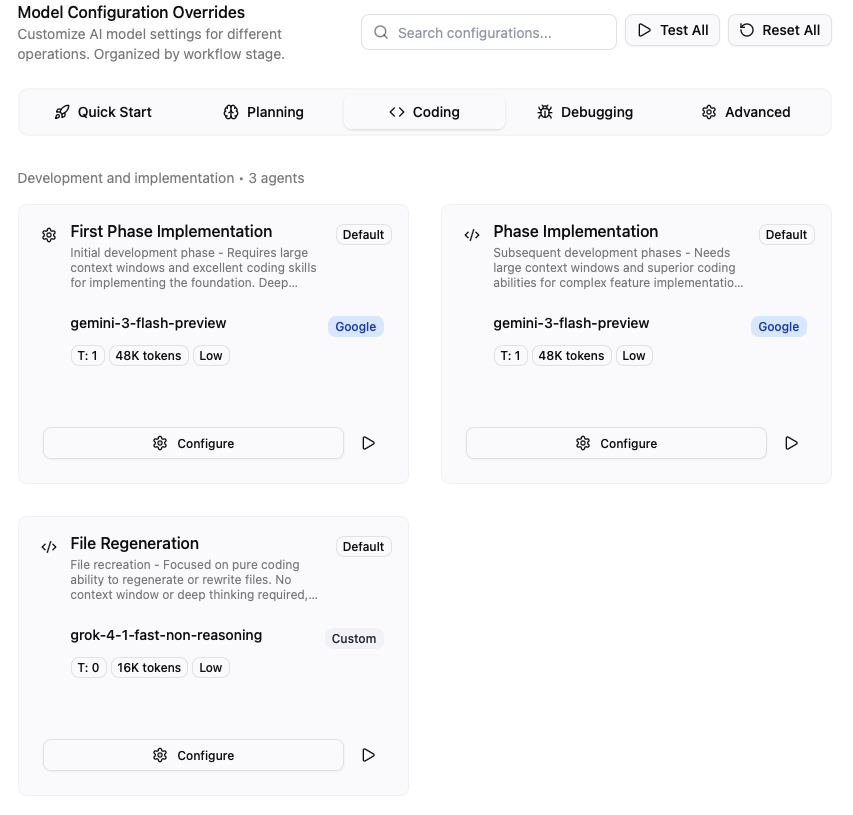Select the Coding tab
This screenshot has width=853, height=815.
pyautogui.click(x=424, y=112)
